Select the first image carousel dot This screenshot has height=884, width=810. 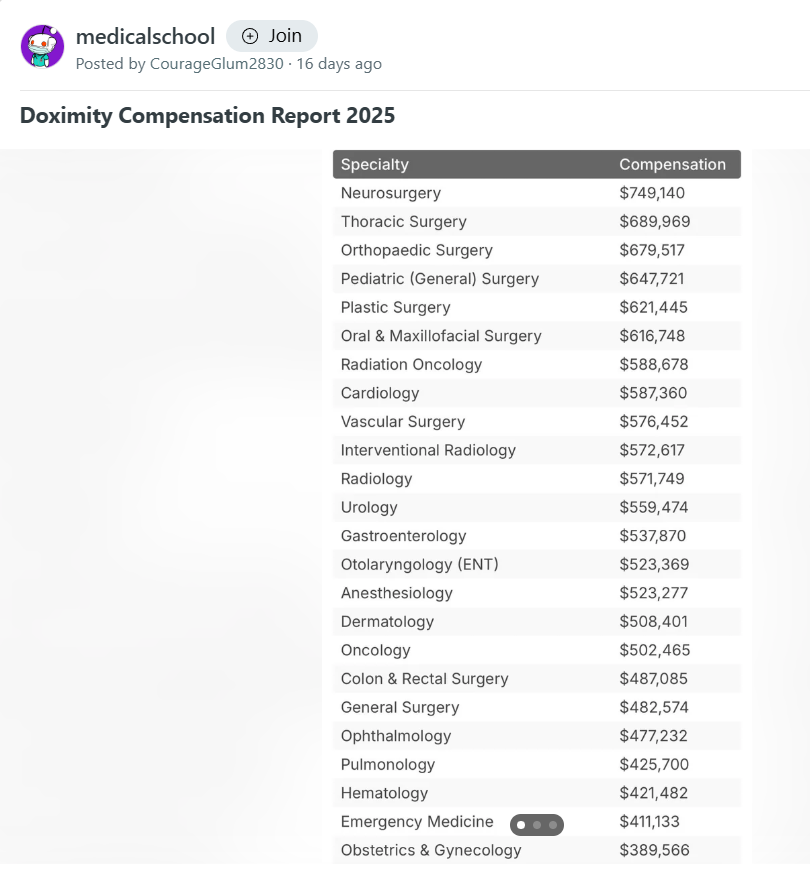tap(521, 825)
